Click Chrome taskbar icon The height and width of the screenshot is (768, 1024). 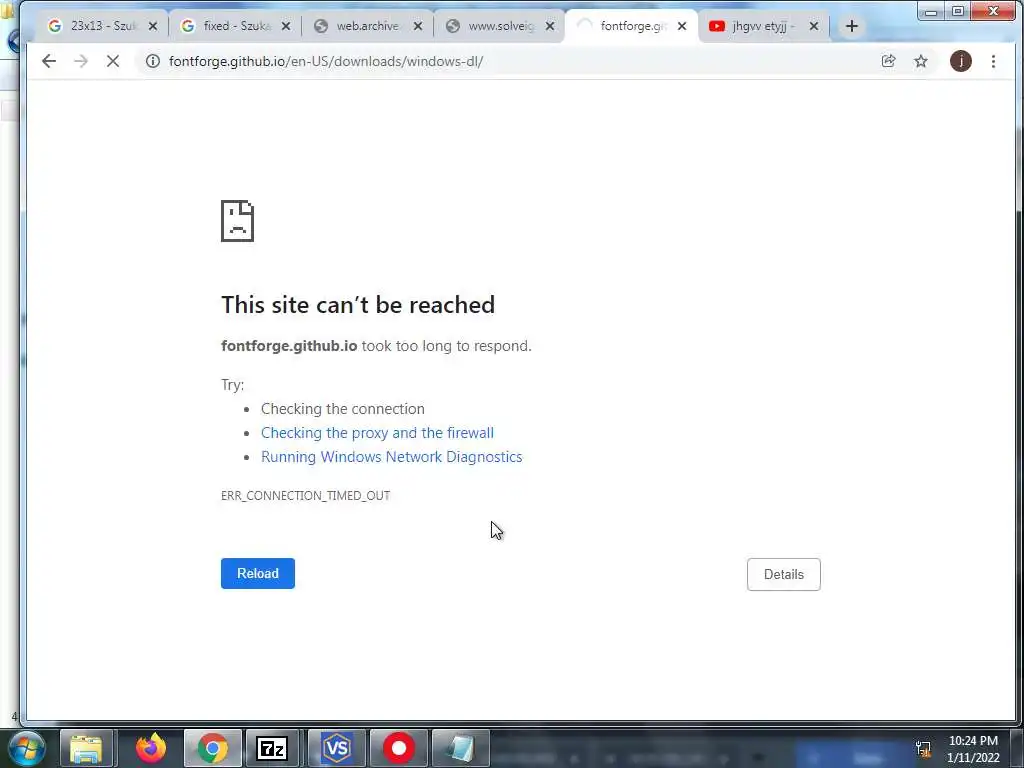click(x=213, y=748)
